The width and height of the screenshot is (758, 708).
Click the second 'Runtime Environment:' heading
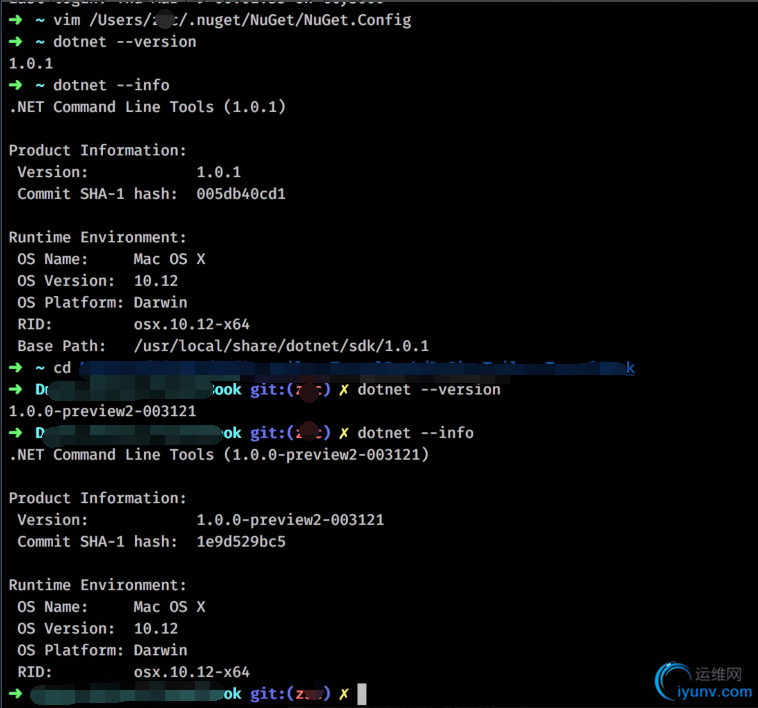[98, 585]
